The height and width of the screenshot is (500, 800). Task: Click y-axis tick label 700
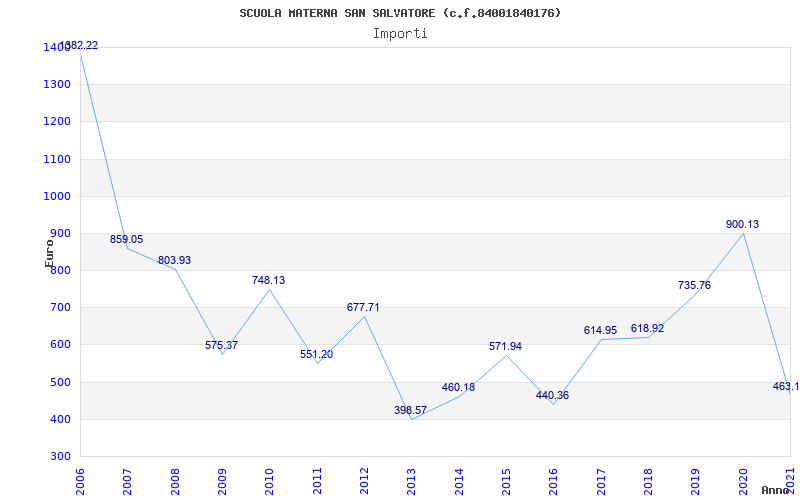tap(60, 308)
